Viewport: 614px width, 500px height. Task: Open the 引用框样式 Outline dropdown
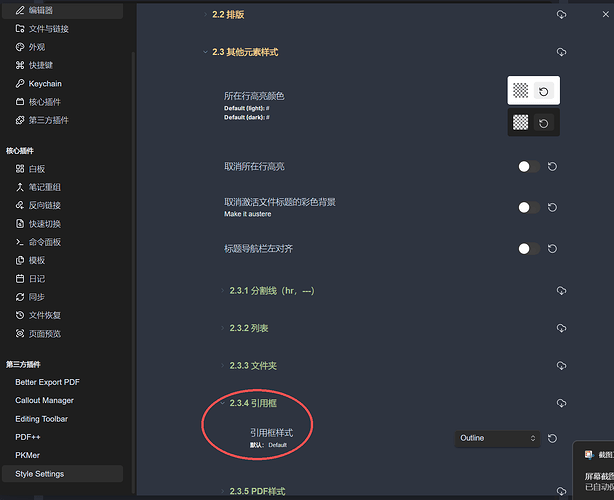click(497, 438)
